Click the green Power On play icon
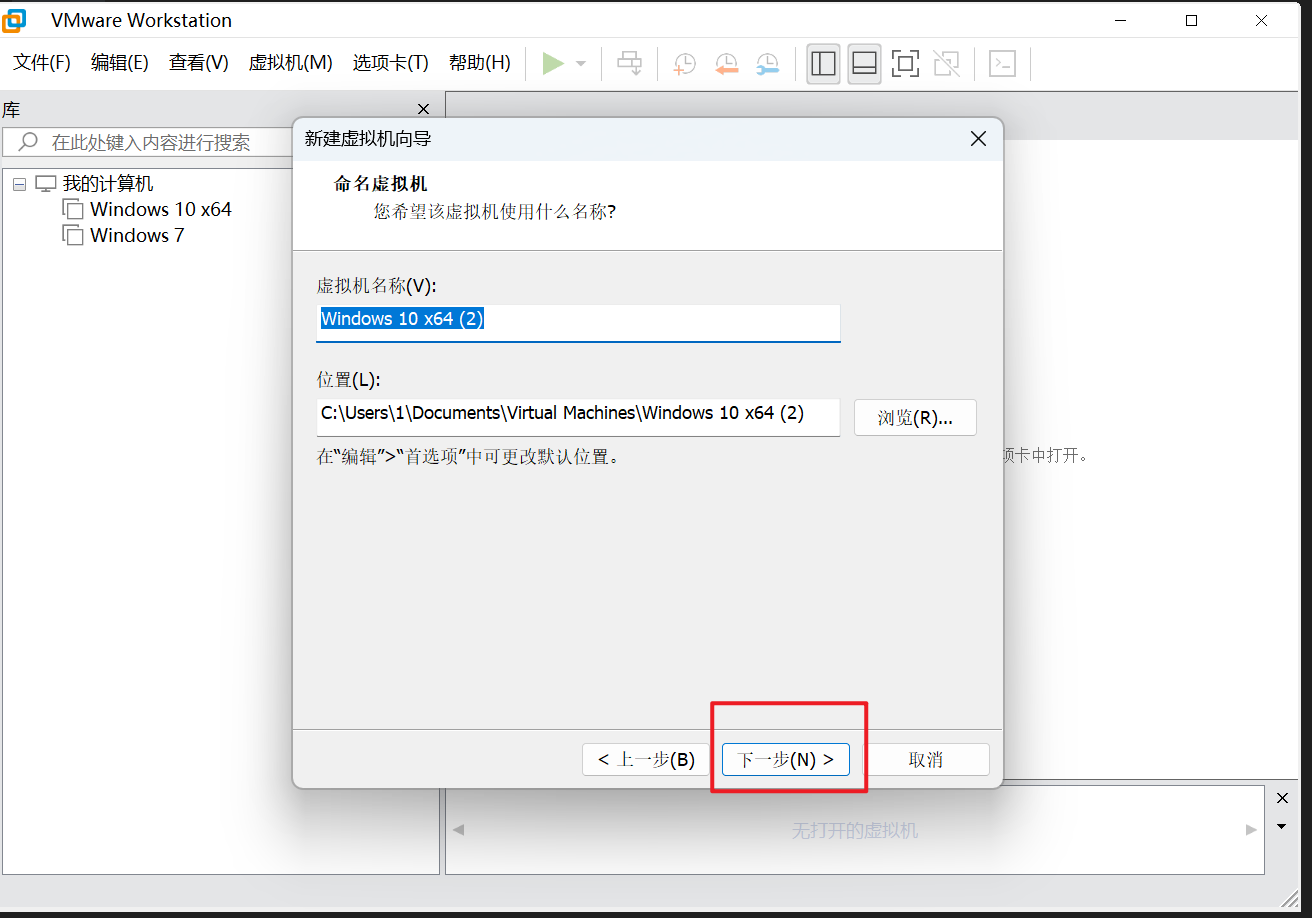The height and width of the screenshot is (918, 1312). click(553, 64)
